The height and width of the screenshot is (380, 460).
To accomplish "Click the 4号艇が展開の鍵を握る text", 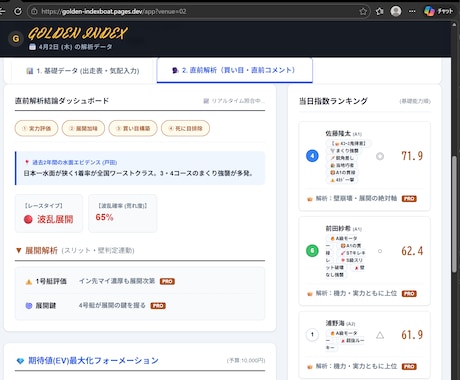I will click(x=112, y=306).
